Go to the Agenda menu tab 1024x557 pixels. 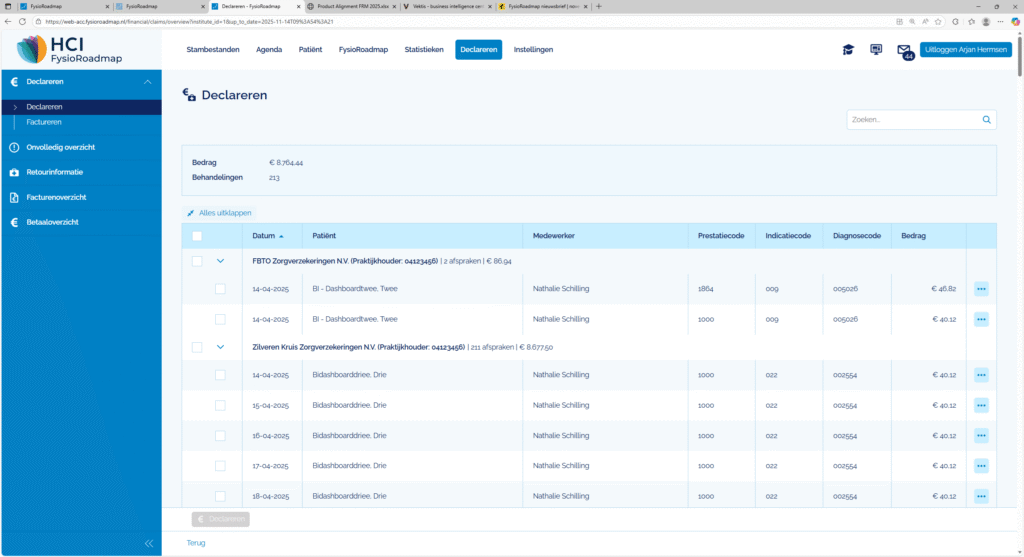point(269,49)
